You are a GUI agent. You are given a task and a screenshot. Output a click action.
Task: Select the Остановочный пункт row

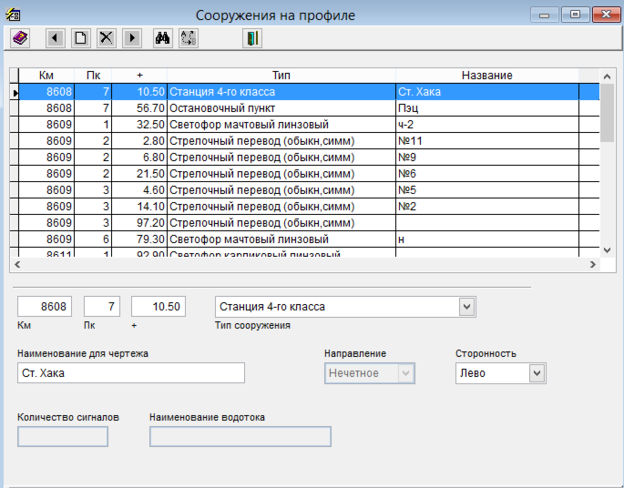pyautogui.click(x=280, y=108)
